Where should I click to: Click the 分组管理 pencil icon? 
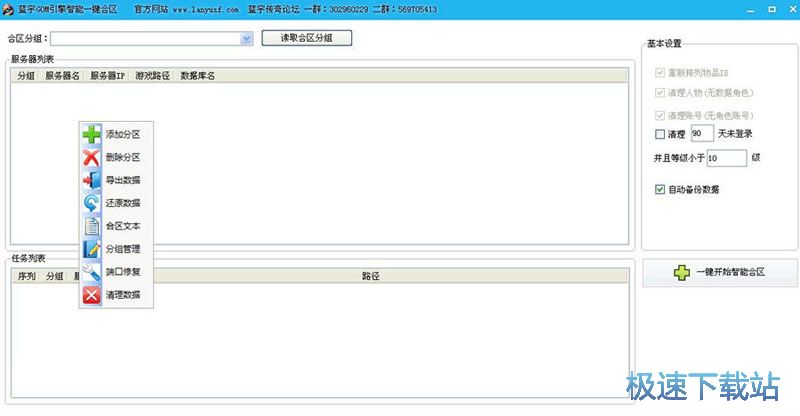(x=91, y=249)
